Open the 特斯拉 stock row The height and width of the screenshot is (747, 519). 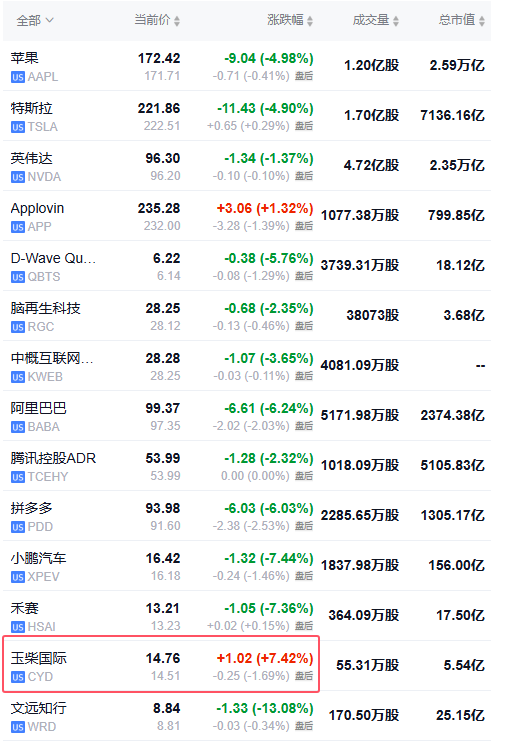(x=247, y=116)
